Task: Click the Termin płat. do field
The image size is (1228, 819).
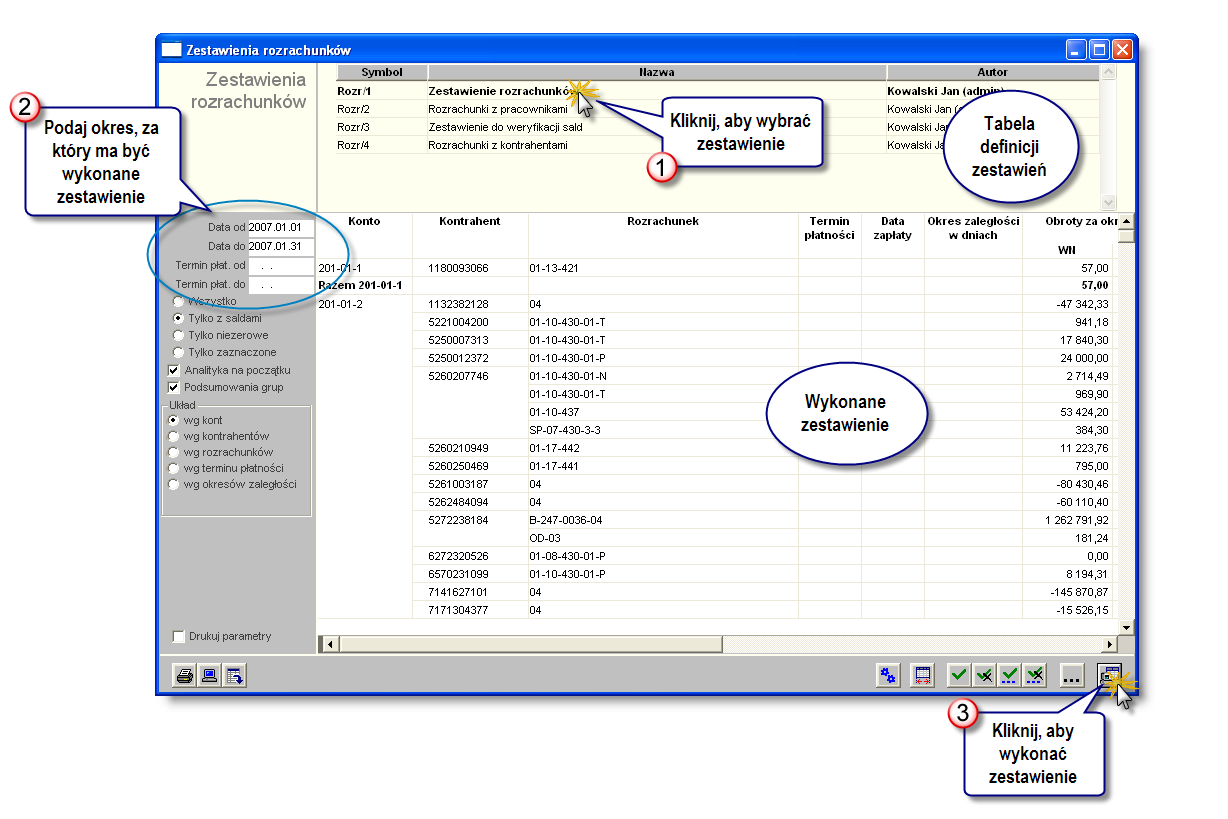Action: (281, 285)
